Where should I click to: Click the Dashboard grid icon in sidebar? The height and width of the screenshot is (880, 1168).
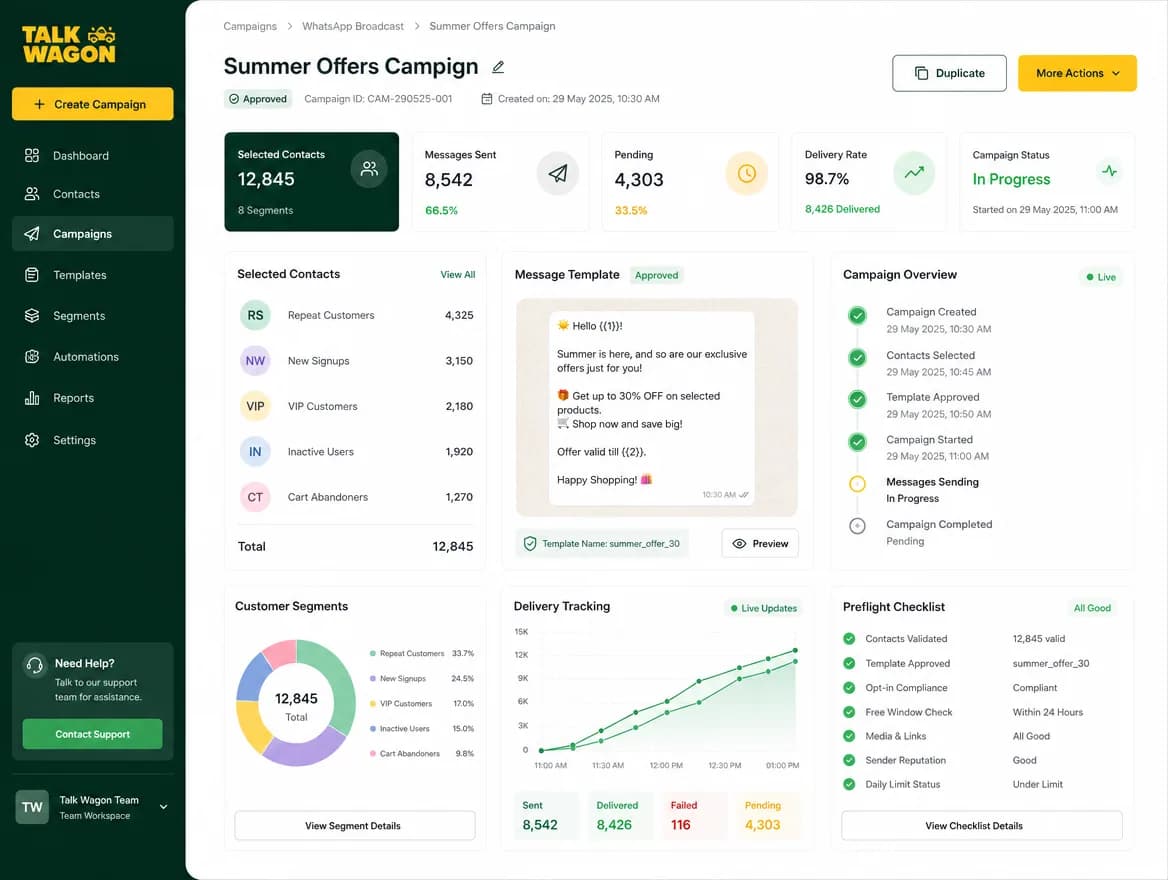pos(31,156)
